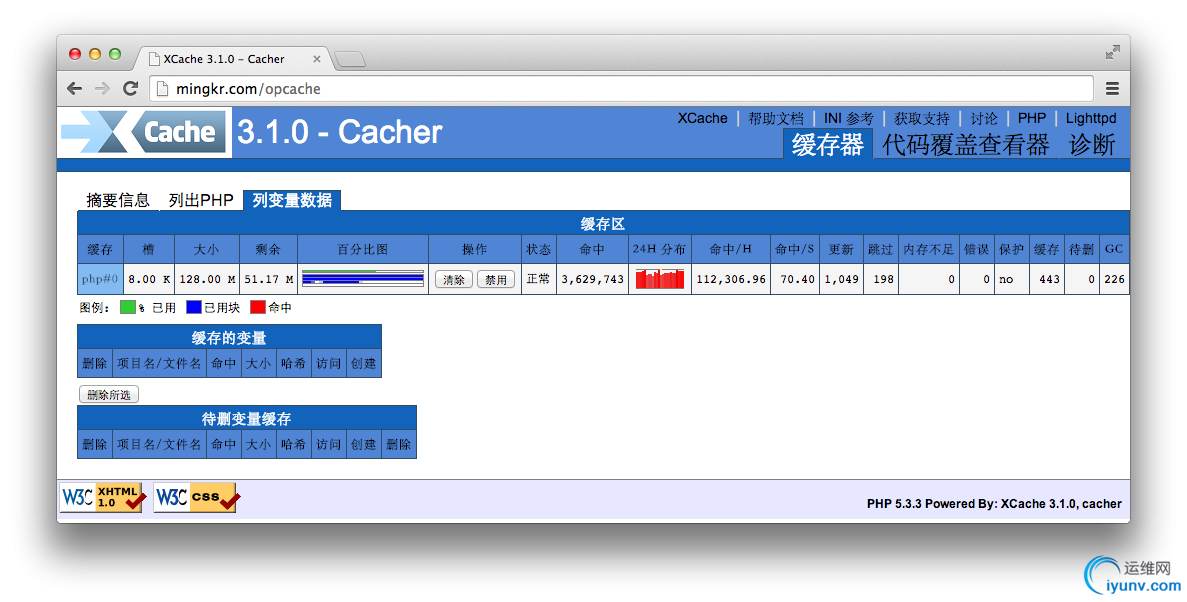Click the GC column header

tap(1114, 249)
